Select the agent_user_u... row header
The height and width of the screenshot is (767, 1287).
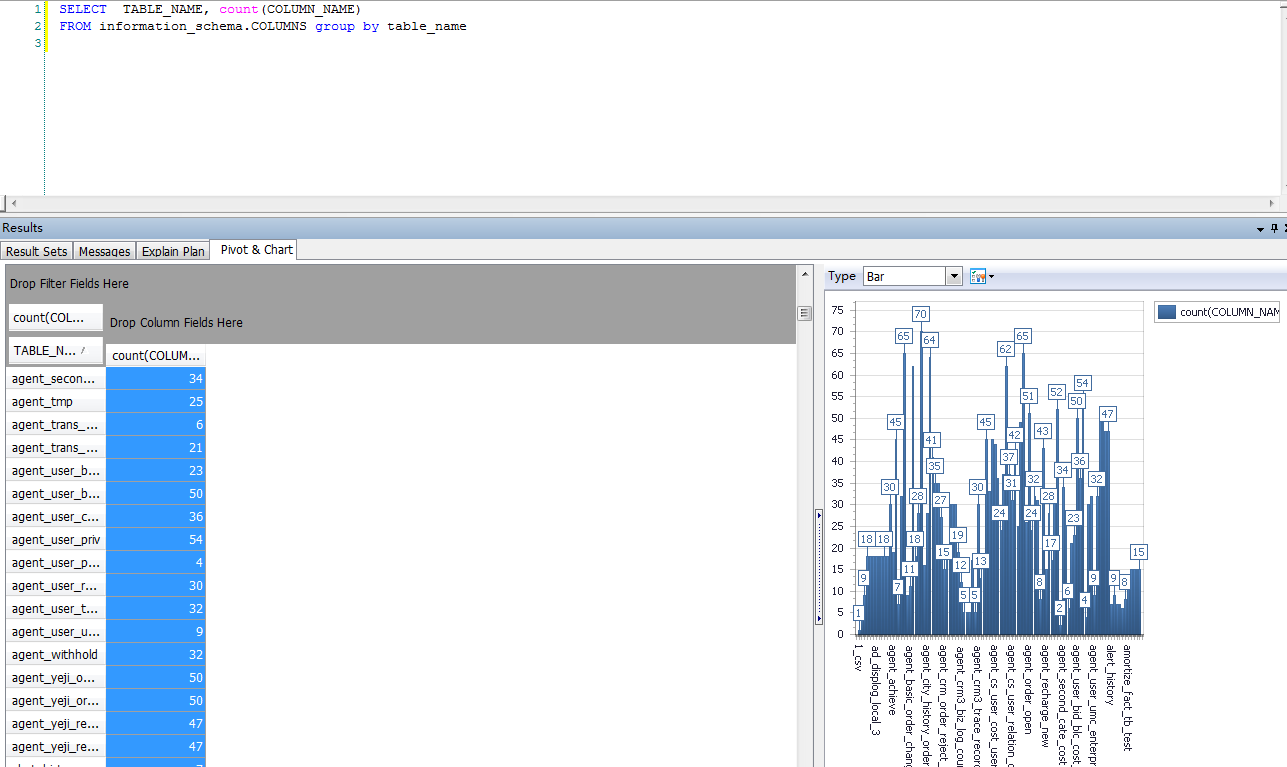point(56,632)
